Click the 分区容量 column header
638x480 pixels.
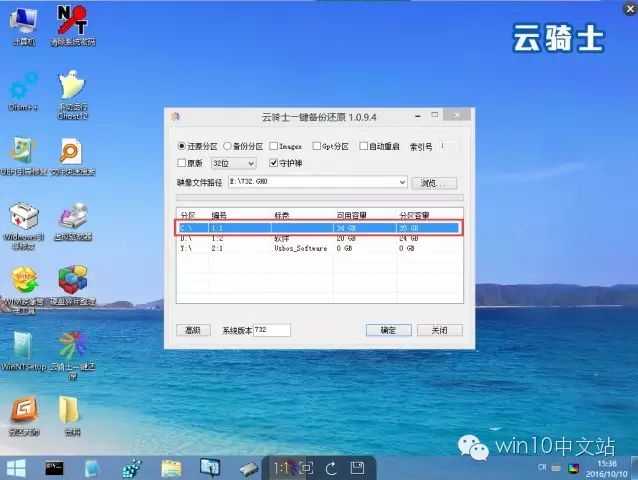pyautogui.click(x=414, y=215)
